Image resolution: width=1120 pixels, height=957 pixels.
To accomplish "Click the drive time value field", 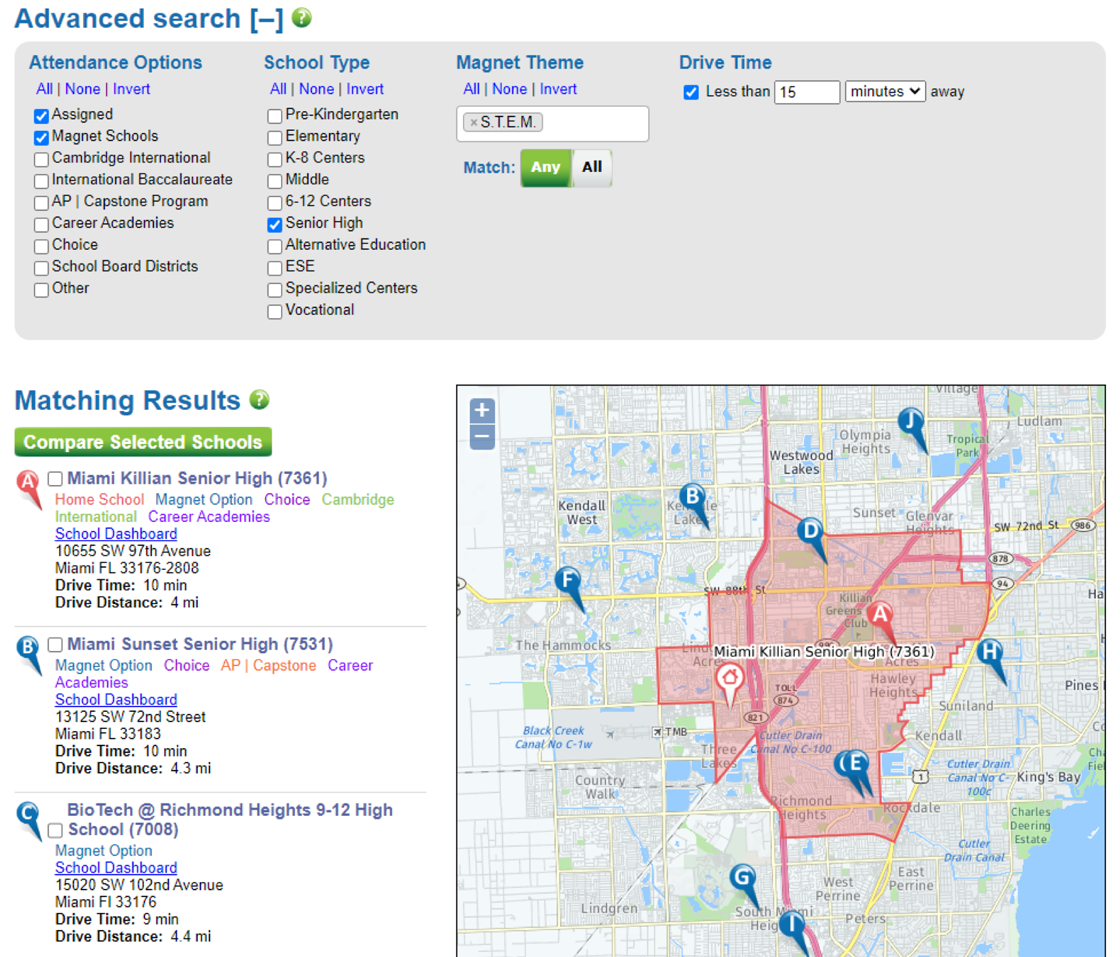I will coord(806,91).
